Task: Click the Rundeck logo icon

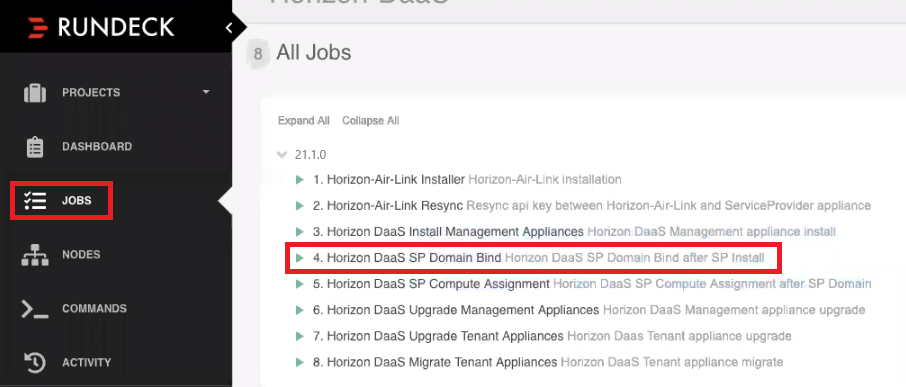Action: tap(38, 27)
